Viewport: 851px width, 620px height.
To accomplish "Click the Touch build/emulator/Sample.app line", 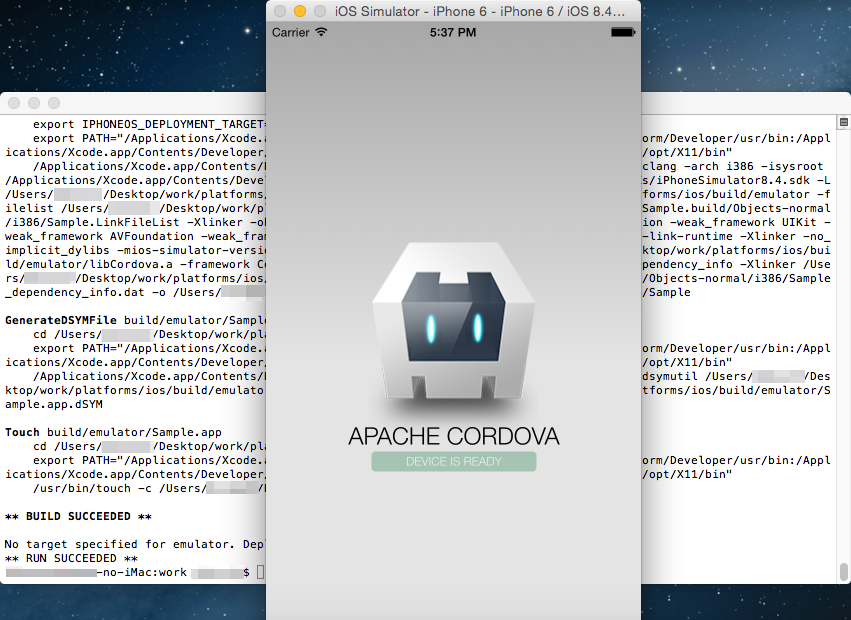I will point(113,432).
